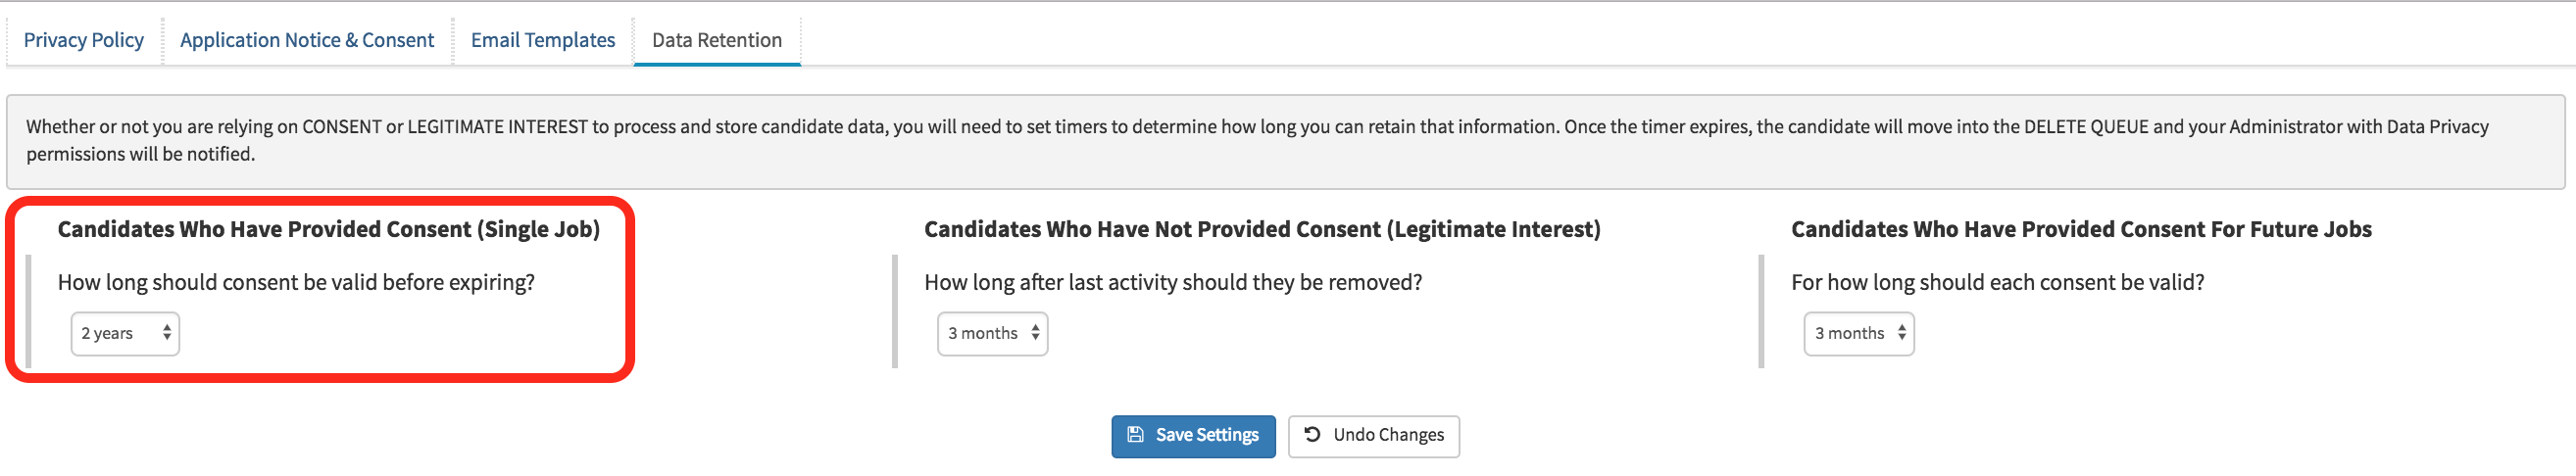Click the Undo Changes button
The height and width of the screenshot is (476, 2576).
(x=1373, y=436)
